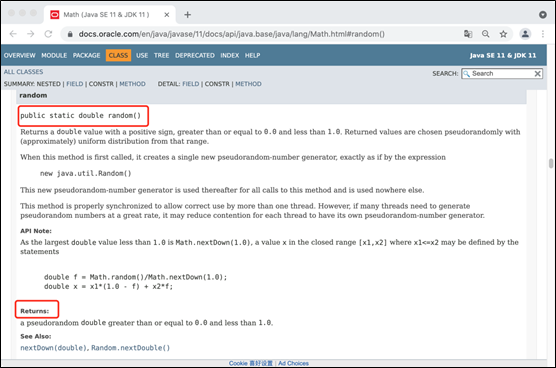Click the 'SUMMARY: NESTED' label text
556x368 pixels.
(x=32, y=84)
